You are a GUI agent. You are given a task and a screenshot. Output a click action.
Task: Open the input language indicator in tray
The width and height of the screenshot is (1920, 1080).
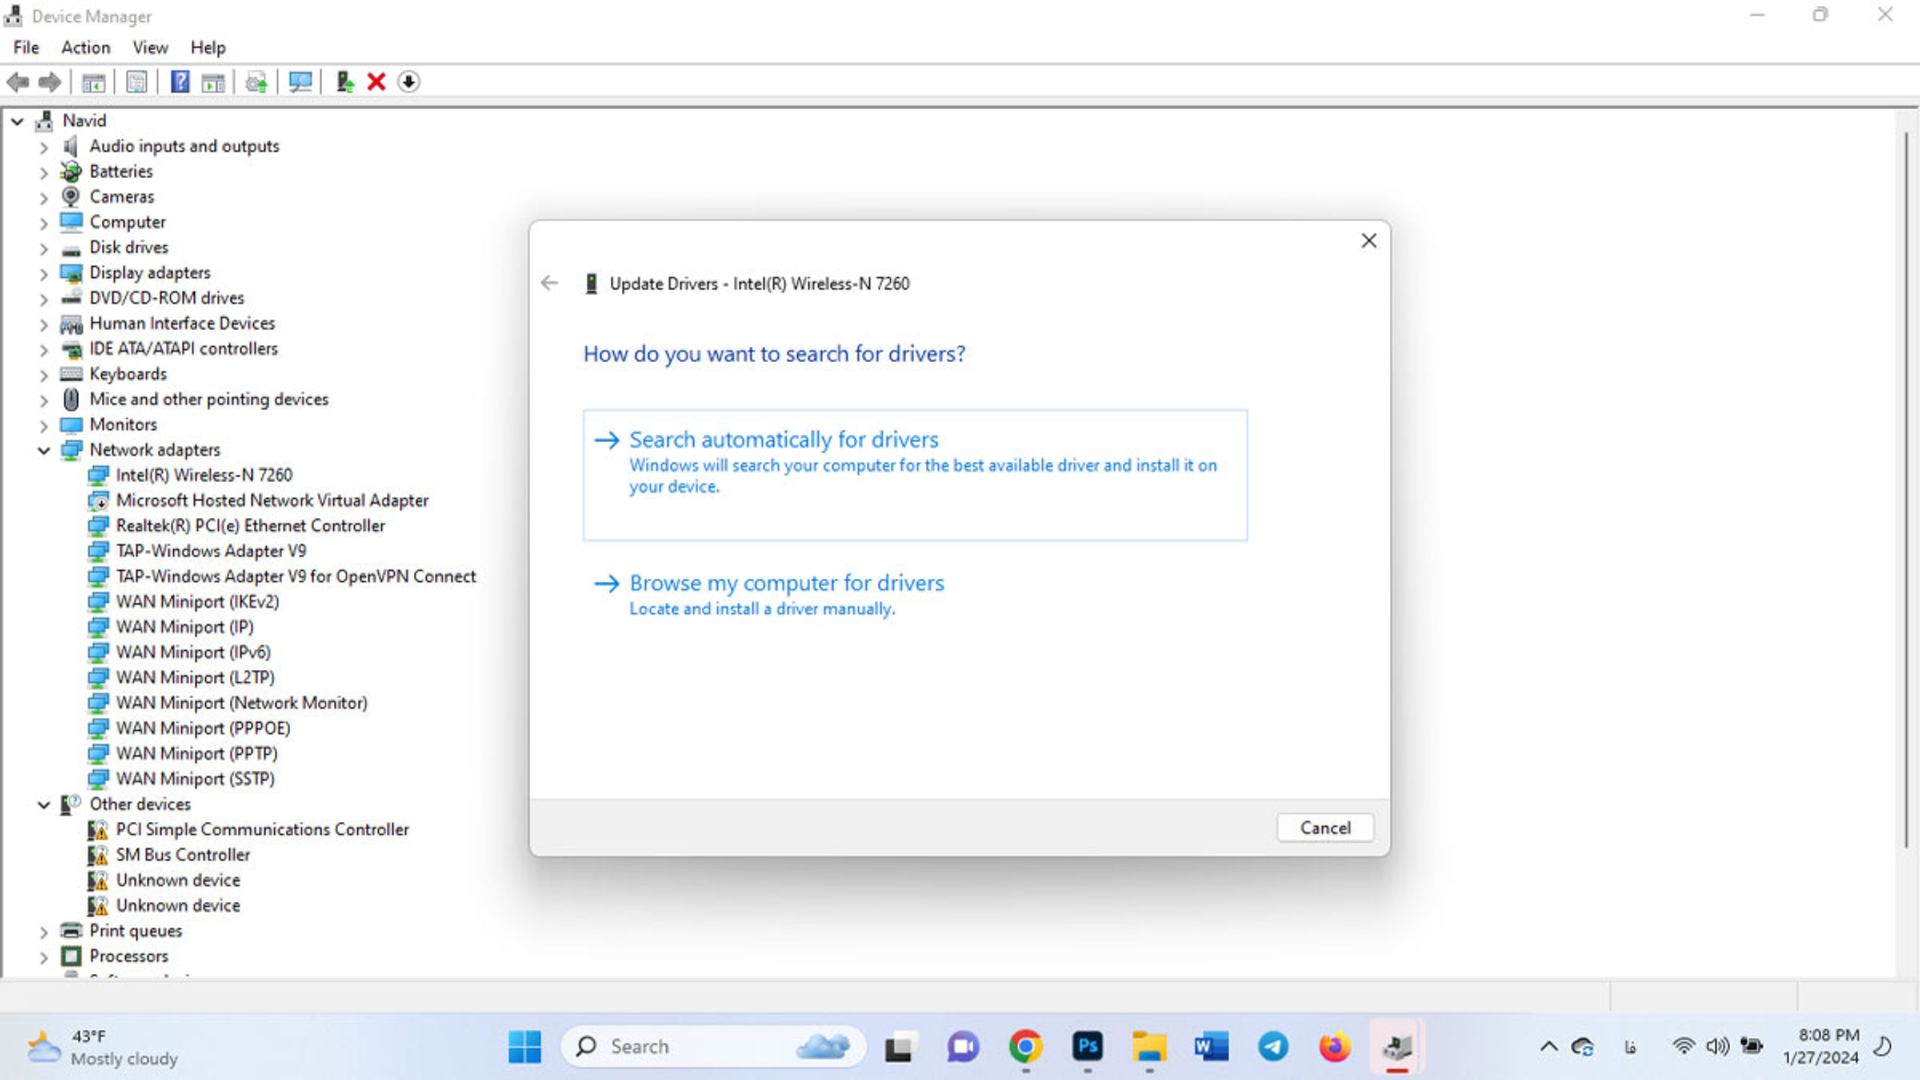coord(1630,1047)
